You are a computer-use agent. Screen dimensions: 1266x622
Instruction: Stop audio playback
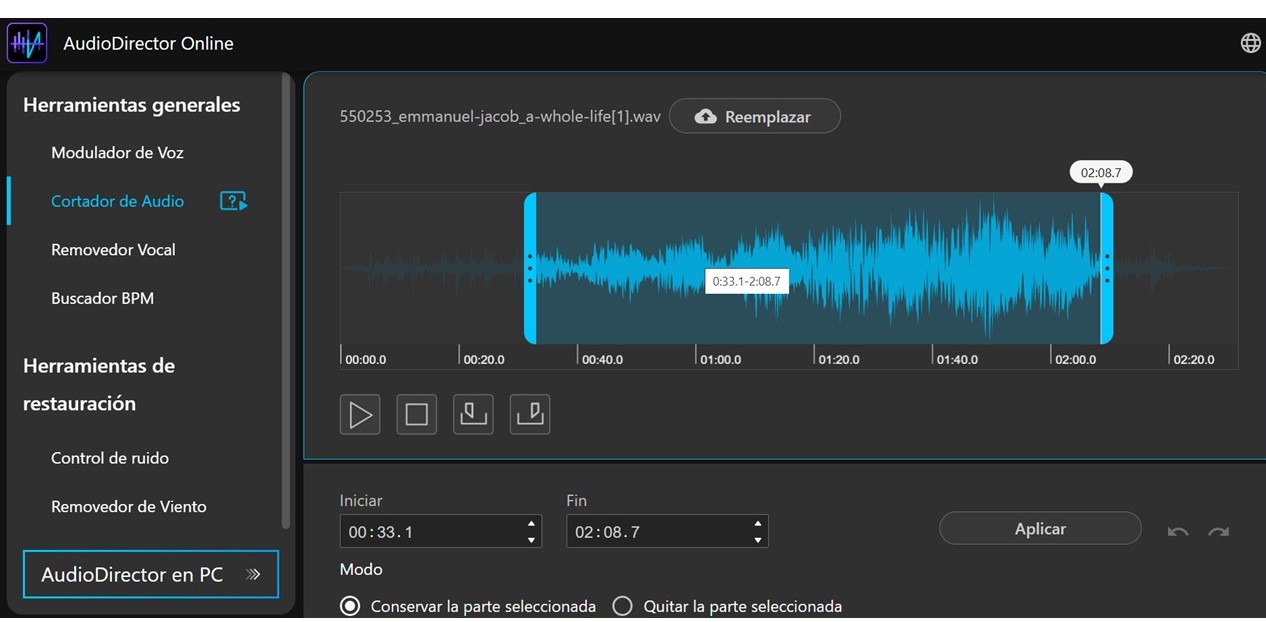coord(416,414)
